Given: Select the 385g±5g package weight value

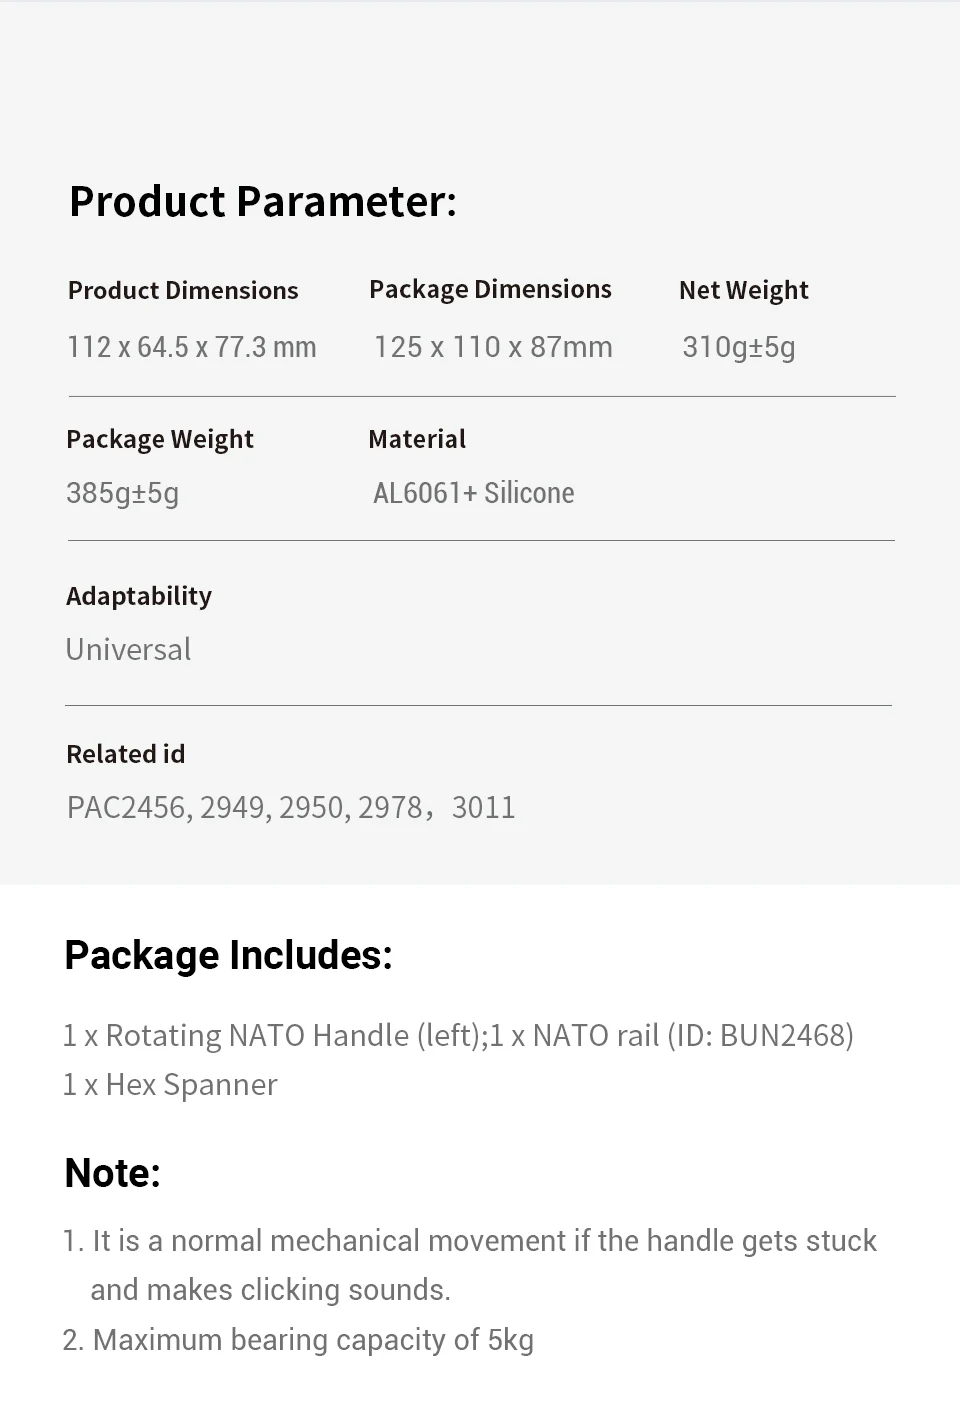Looking at the screenshot, I should pos(122,493).
